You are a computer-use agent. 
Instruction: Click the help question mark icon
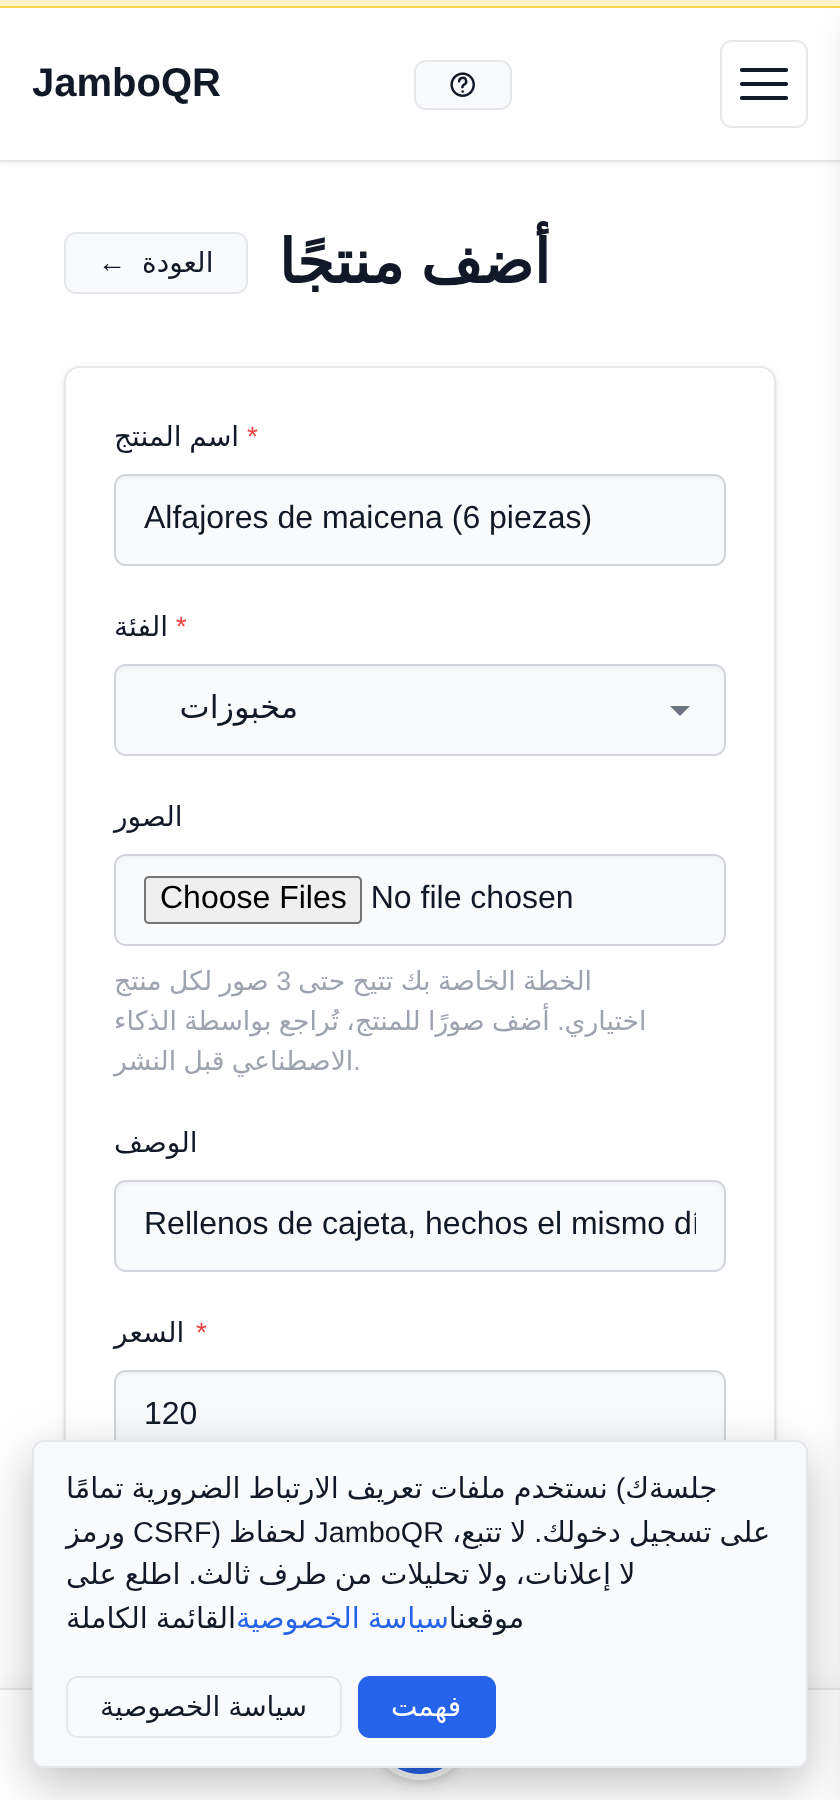pyautogui.click(x=463, y=85)
